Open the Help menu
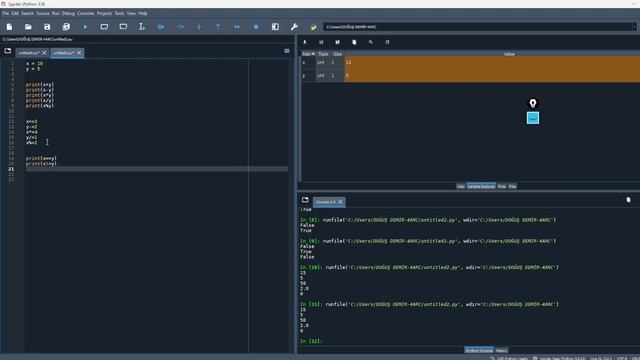 click(x=142, y=13)
